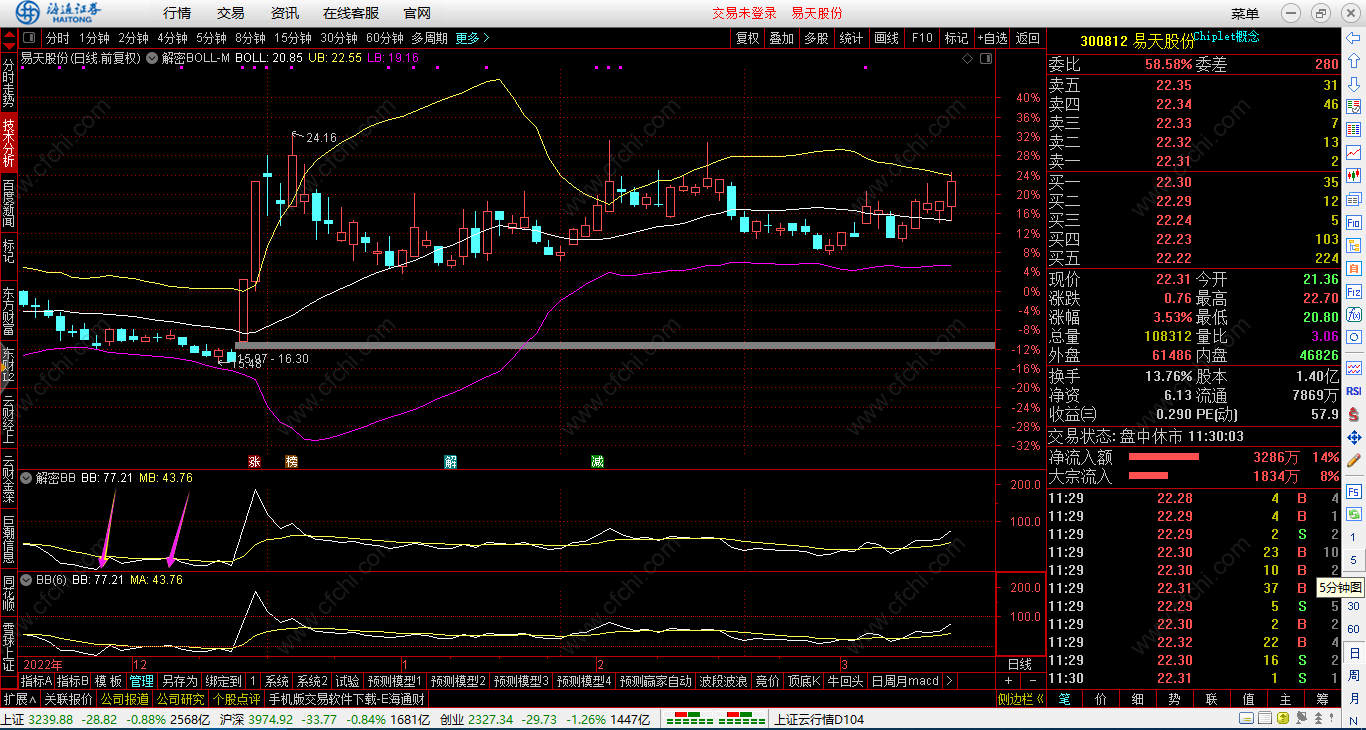Toggle 多股 multi-stock view button
This screenshot has height=730, width=1366.
pyautogui.click(x=816, y=38)
